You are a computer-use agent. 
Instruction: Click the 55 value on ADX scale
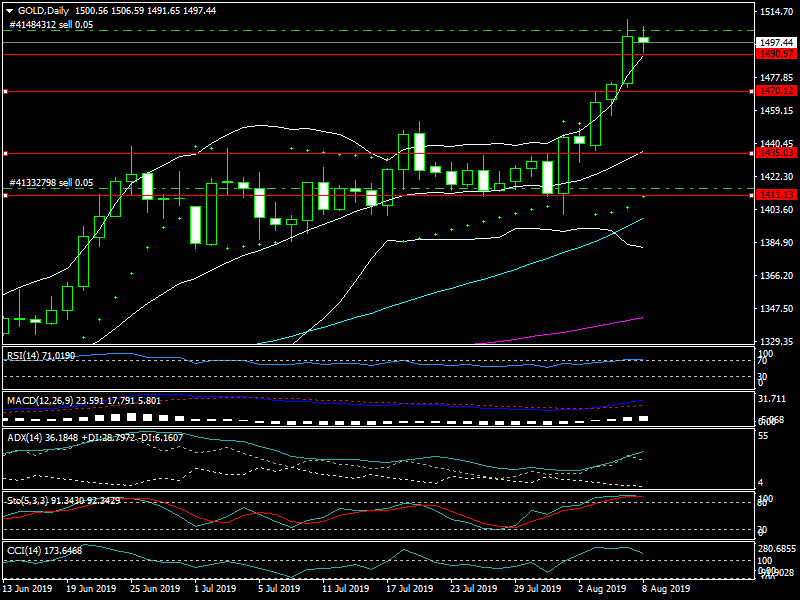pyautogui.click(x=764, y=436)
